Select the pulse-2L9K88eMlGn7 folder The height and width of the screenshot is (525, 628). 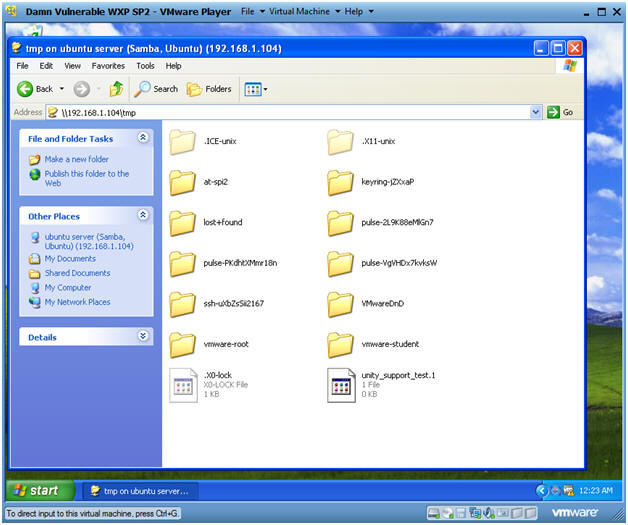click(x=380, y=223)
